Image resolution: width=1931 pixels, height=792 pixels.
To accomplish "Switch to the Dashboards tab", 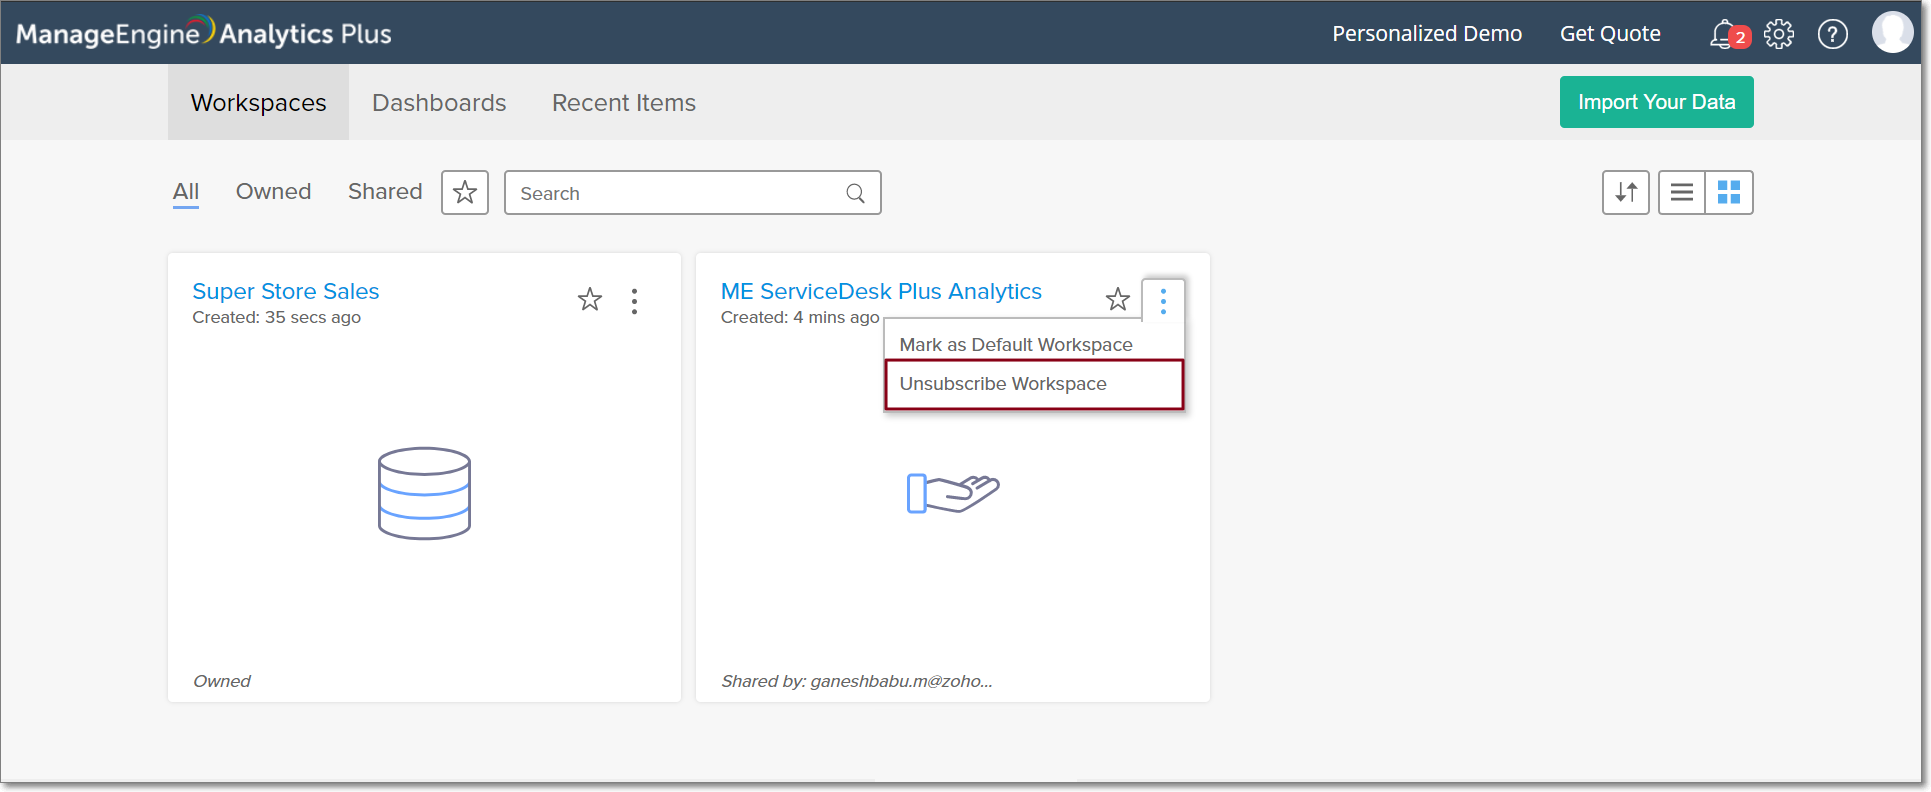I will pos(439,103).
